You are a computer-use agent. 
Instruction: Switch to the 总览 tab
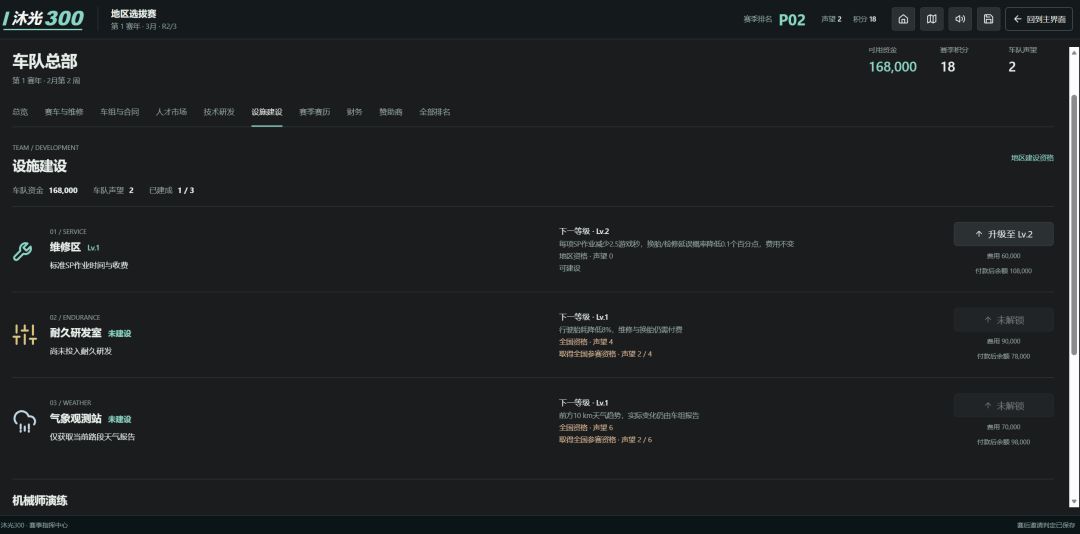point(20,112)
